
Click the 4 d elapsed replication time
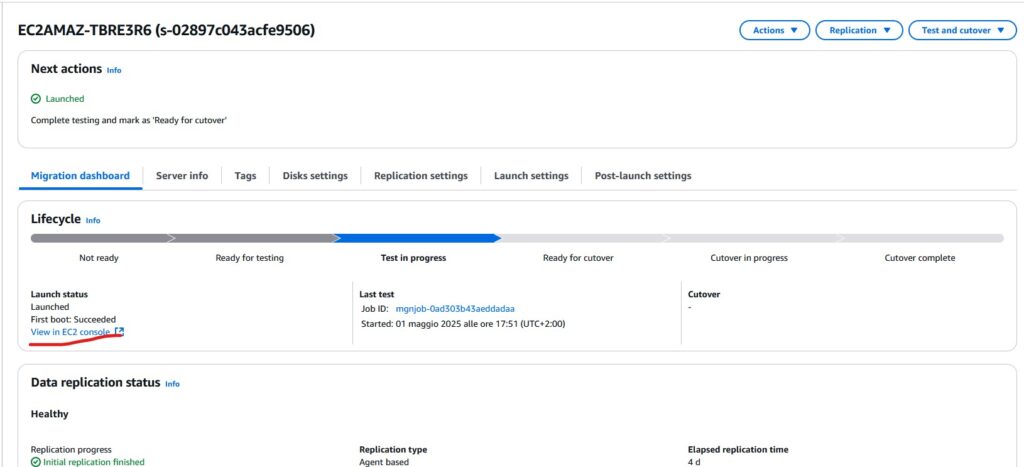[x=694, y=462]
